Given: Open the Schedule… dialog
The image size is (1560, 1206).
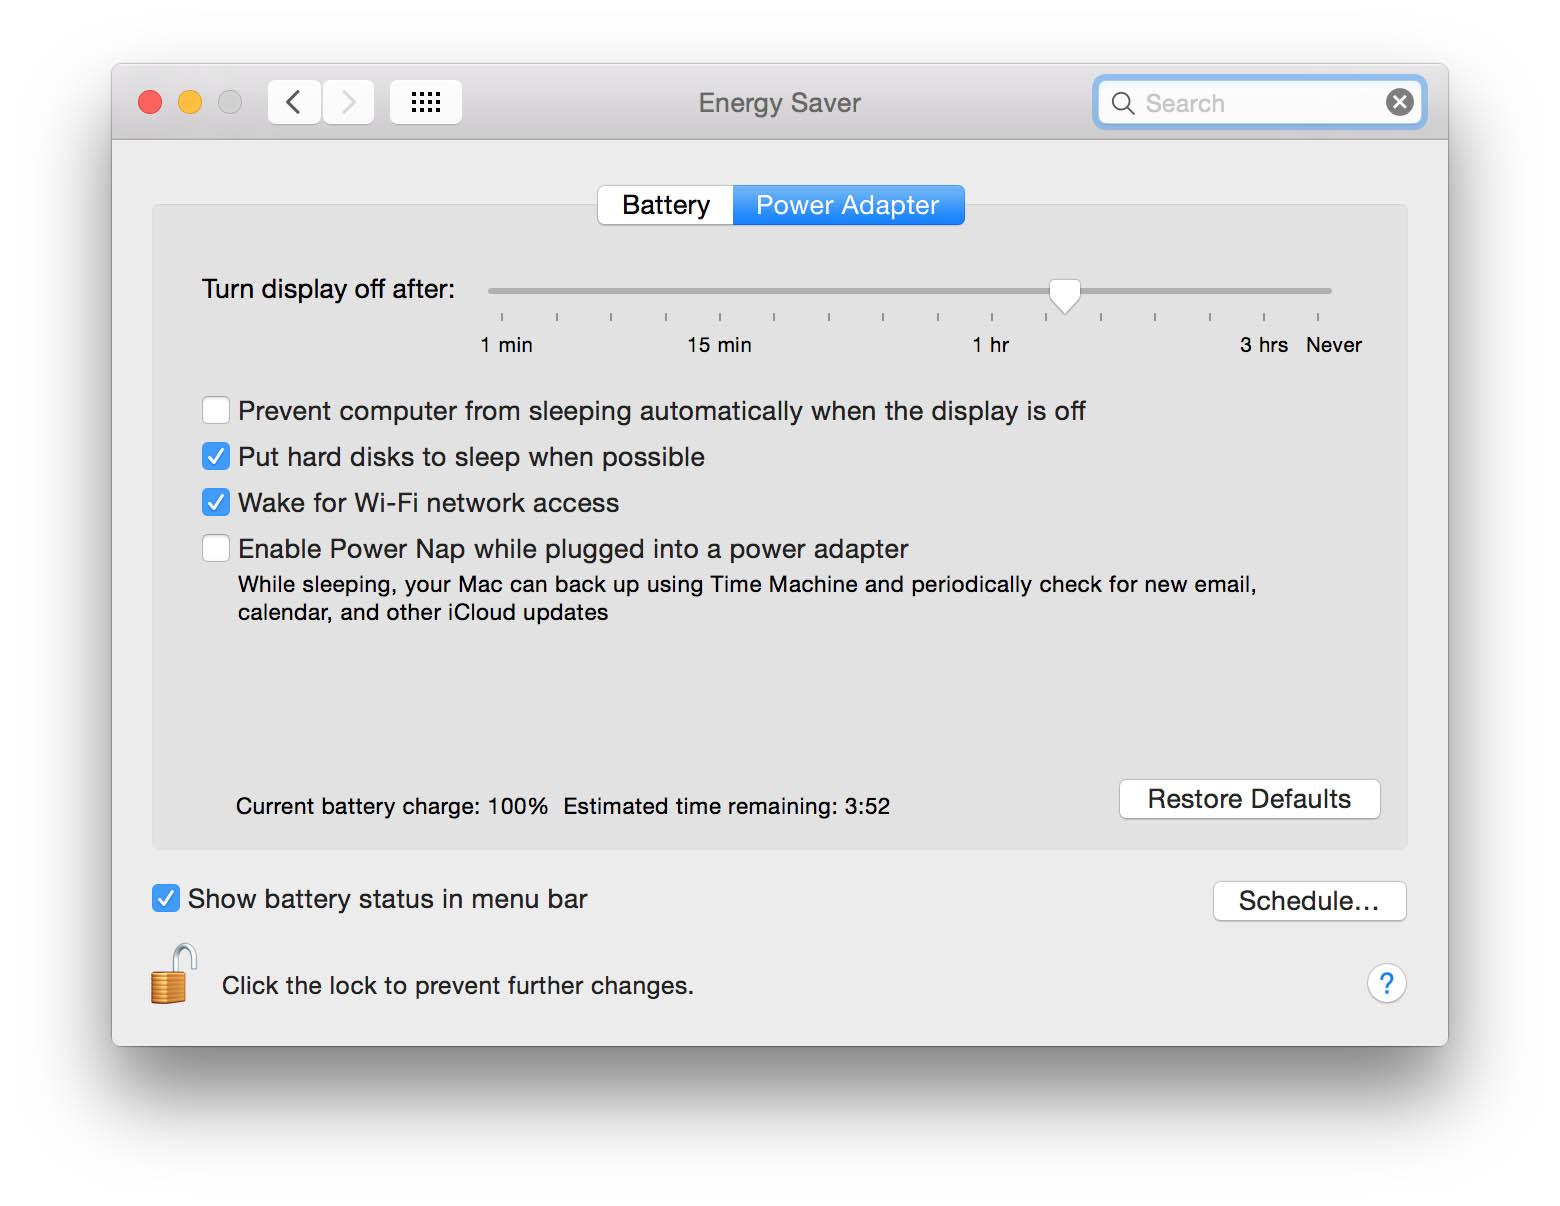Looking at the screenshot, I should point(1309,901).
